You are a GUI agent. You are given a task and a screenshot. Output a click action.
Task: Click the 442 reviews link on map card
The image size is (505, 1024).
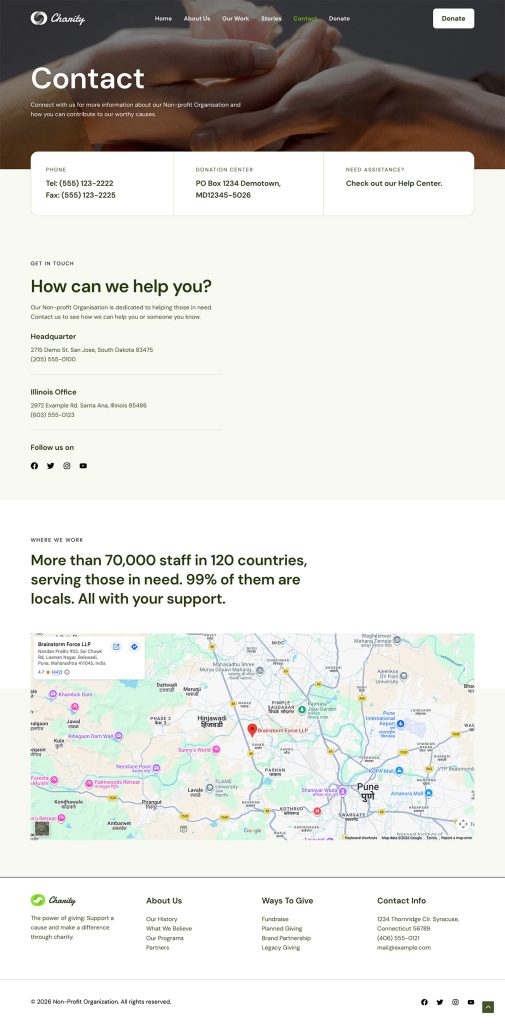click(57, 671)
